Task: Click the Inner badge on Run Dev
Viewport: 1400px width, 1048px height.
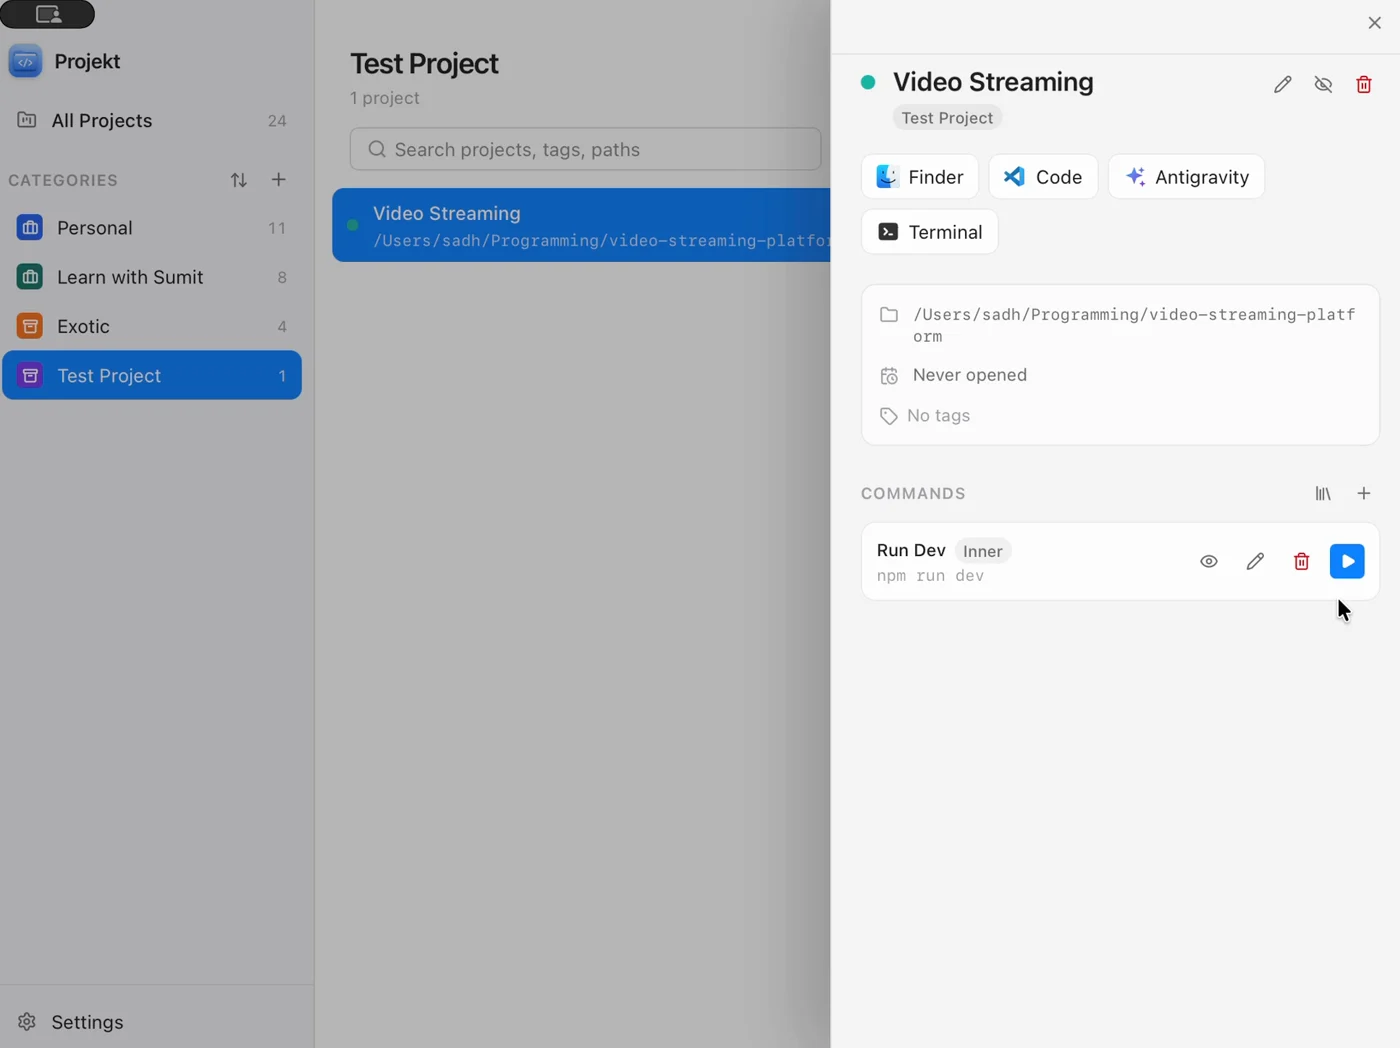Action: tap(983, 551)
